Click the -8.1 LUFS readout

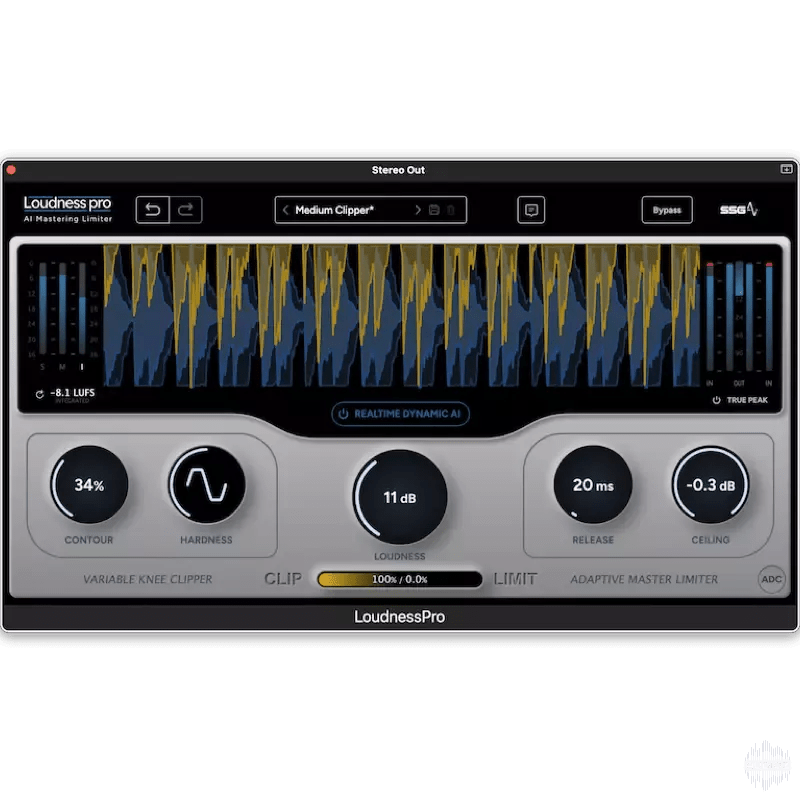(72, 393)
